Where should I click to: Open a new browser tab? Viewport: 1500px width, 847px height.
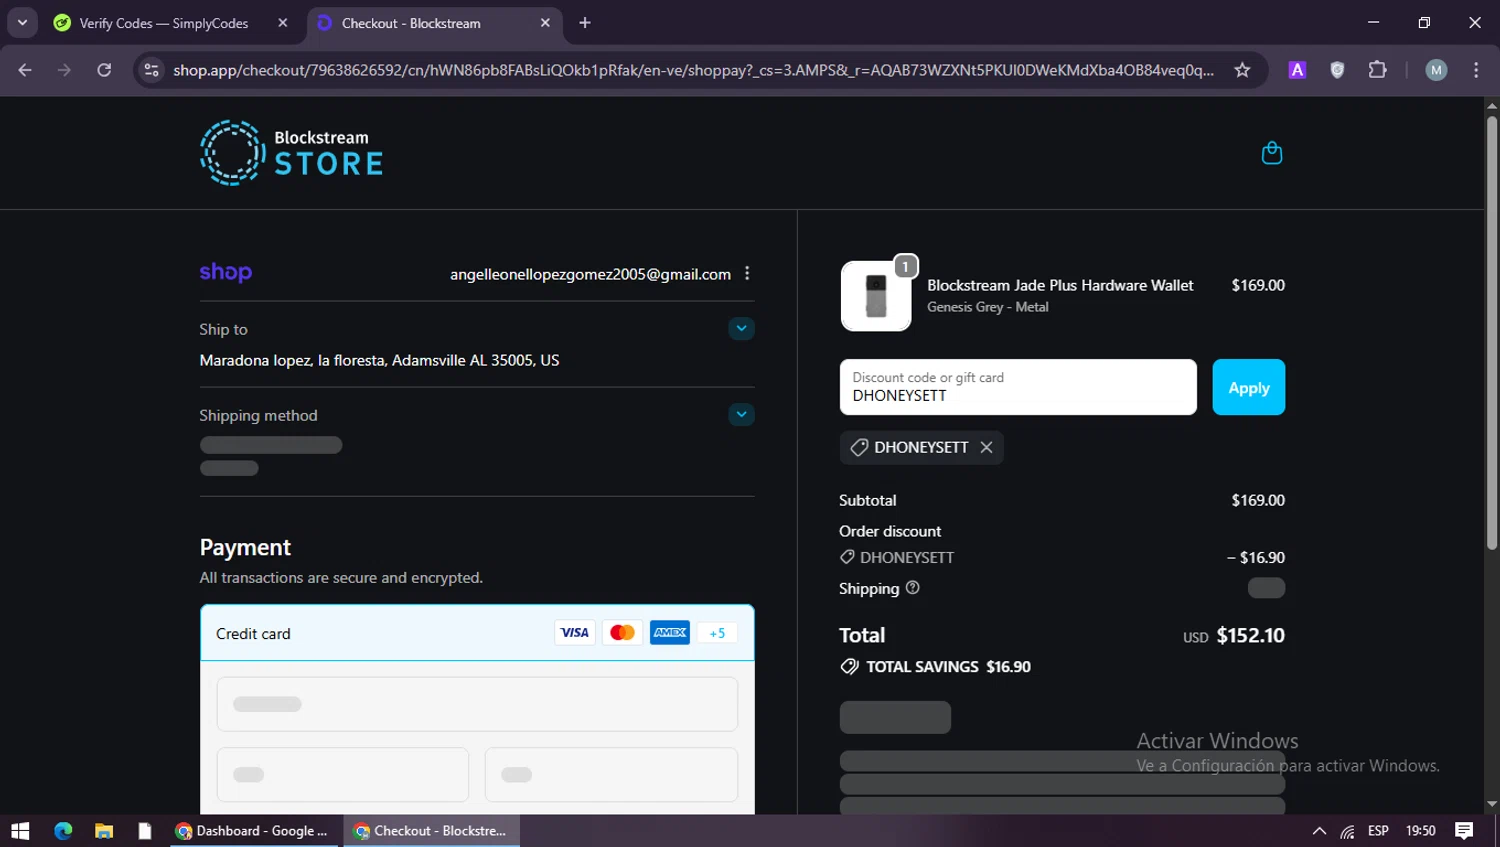(x=585, y=23)
